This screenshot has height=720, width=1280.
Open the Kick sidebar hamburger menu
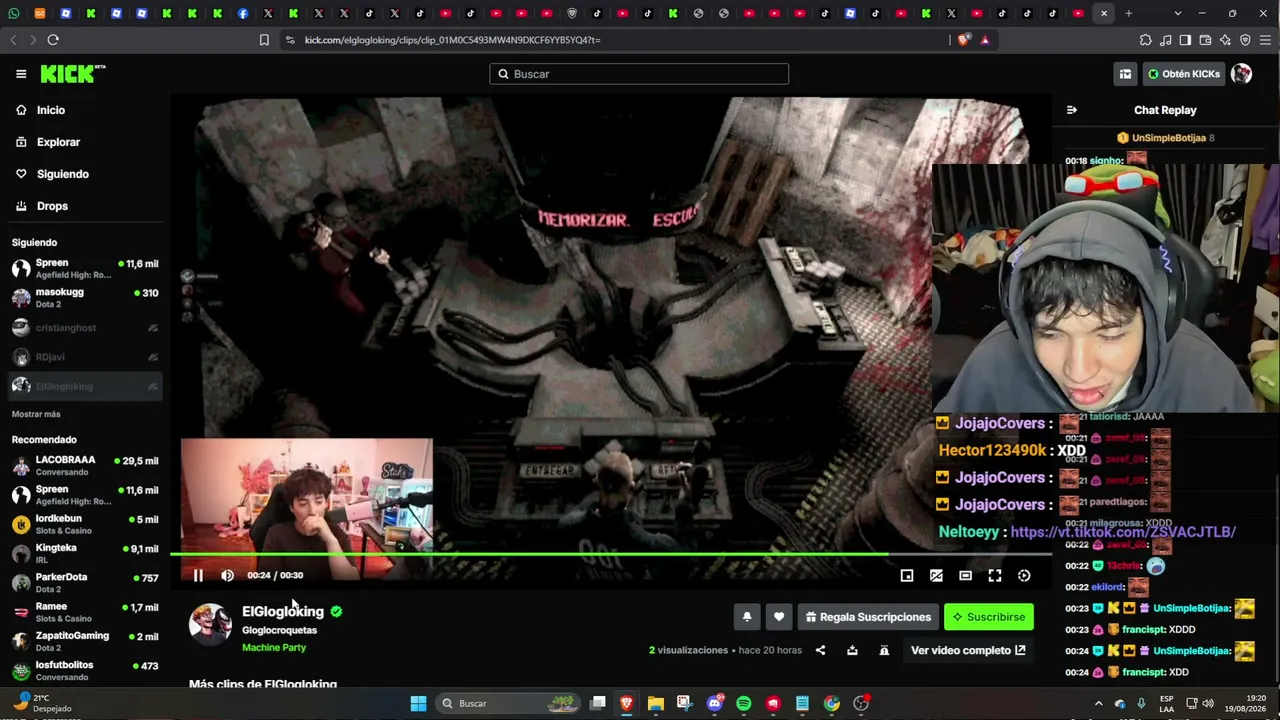point(21,74)
